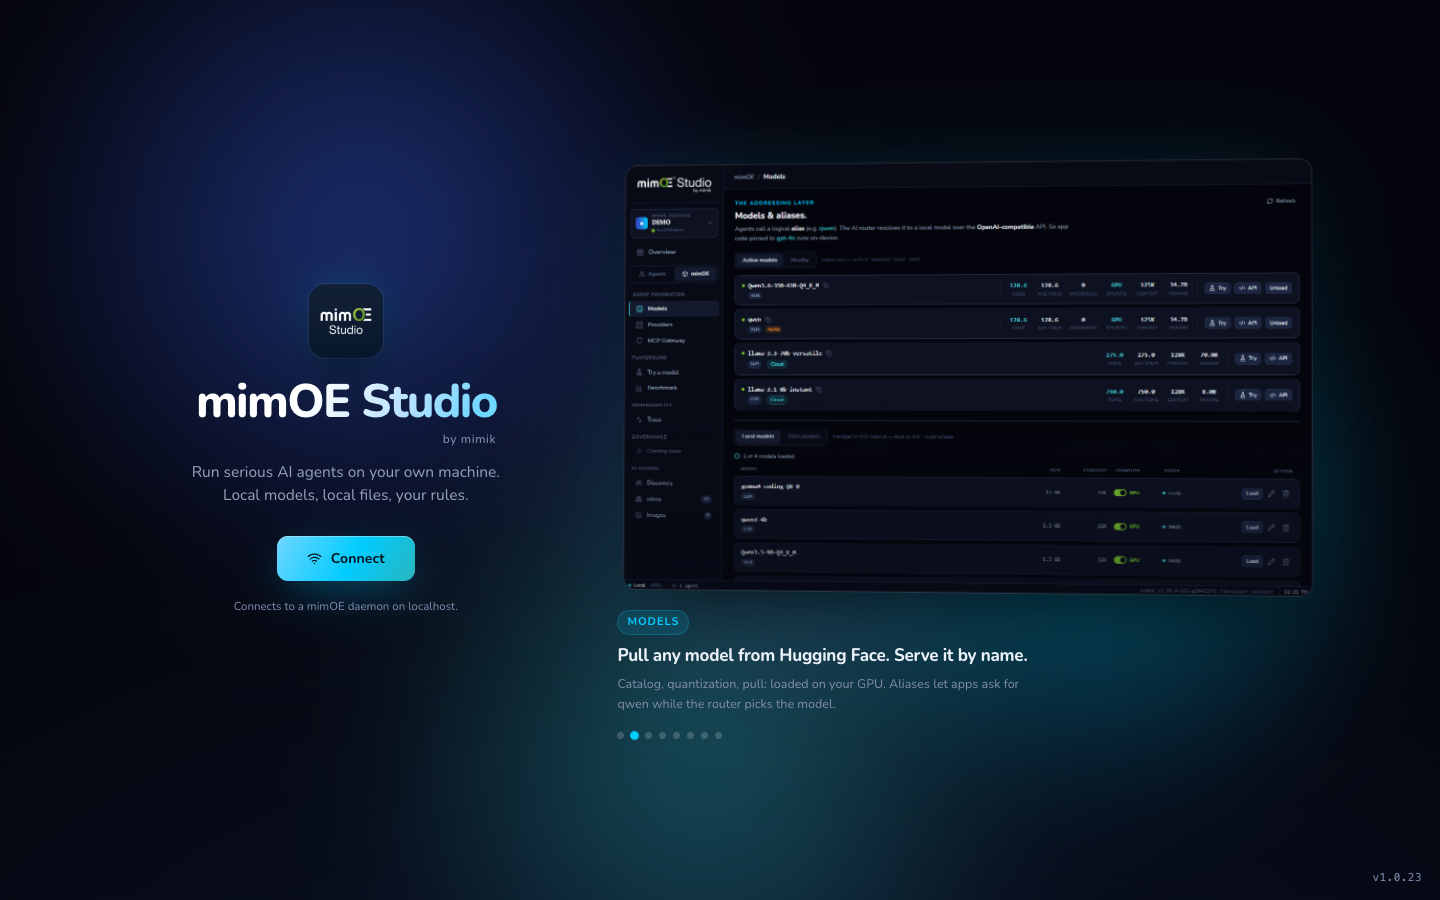Image resolution: width=1440 pixels, height=900 pixels.
Task: Click the v1.0.23 version label
Action: tap(1397, 877)
